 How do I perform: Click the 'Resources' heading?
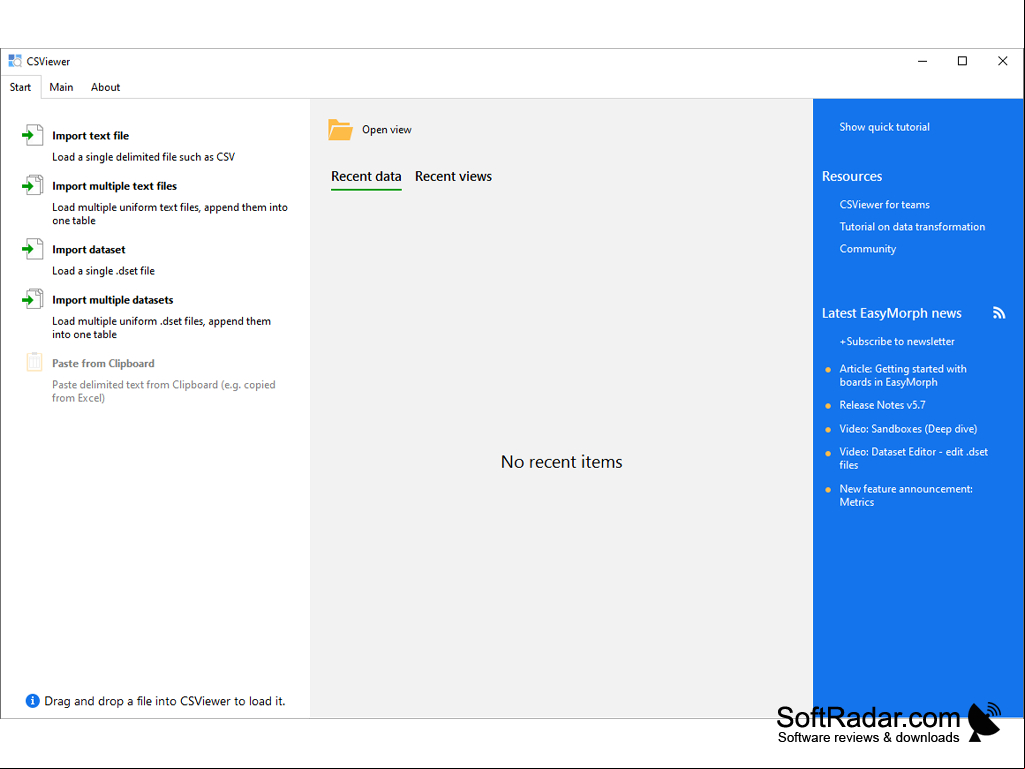point(852,177)
